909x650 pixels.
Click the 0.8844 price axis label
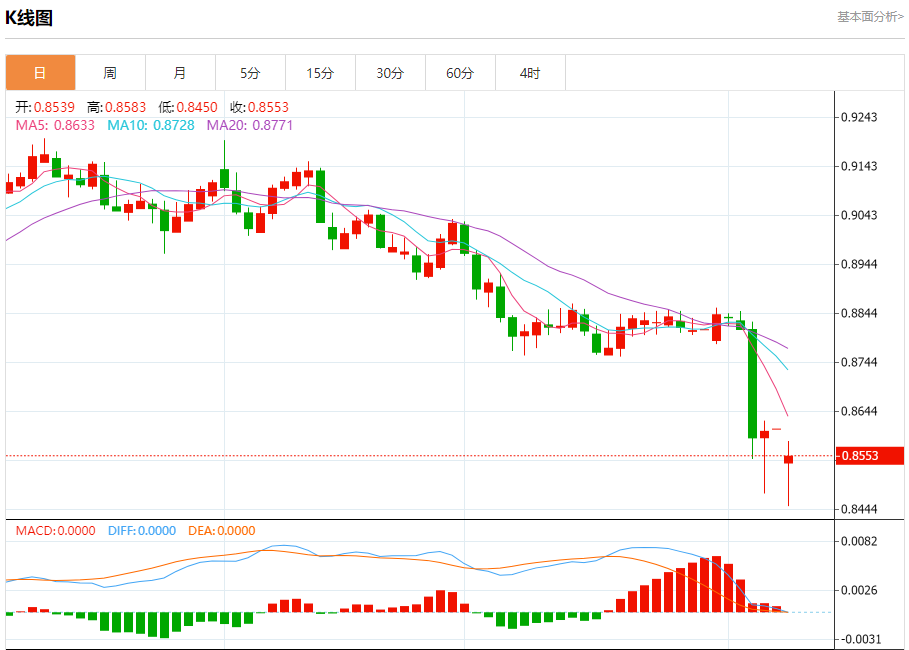(859, 313)
